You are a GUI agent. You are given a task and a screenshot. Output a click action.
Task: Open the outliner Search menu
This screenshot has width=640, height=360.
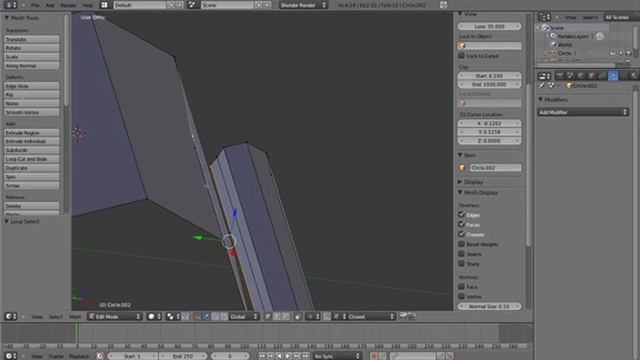tap(590, 17)
